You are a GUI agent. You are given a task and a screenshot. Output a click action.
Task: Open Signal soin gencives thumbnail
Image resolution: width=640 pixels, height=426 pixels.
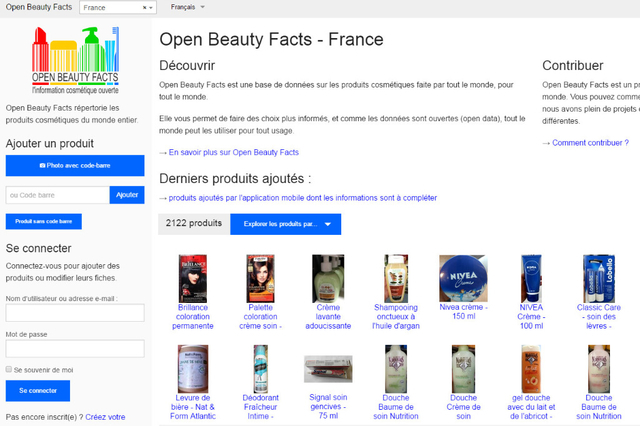[x=328, y=369]
